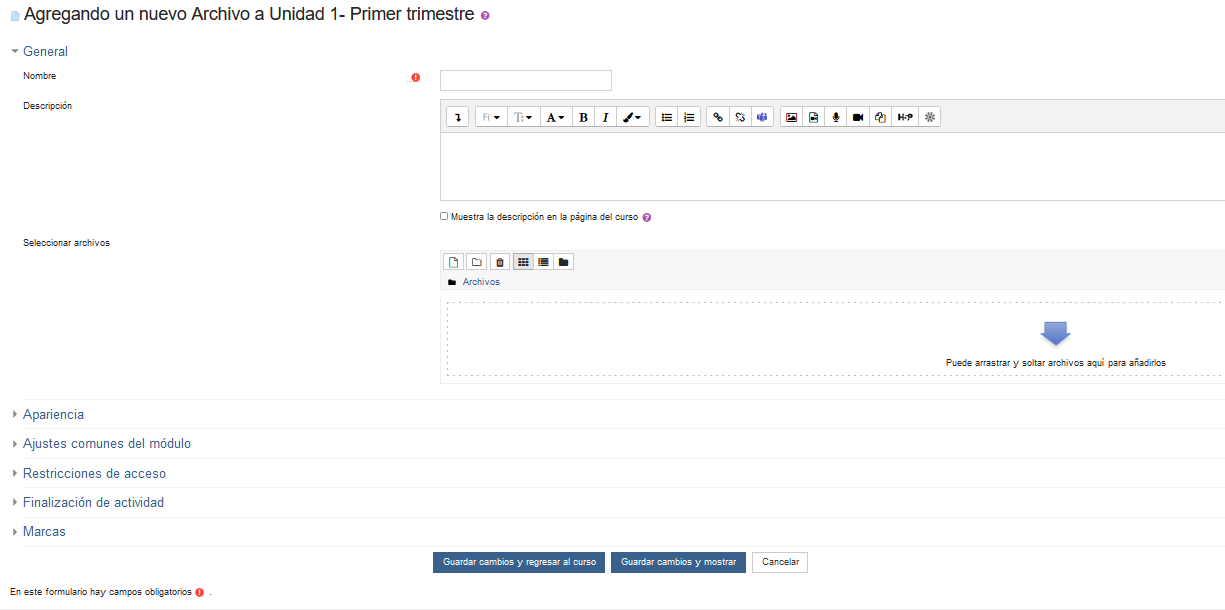Apply italic formatting in the description editor

point(605,117)
